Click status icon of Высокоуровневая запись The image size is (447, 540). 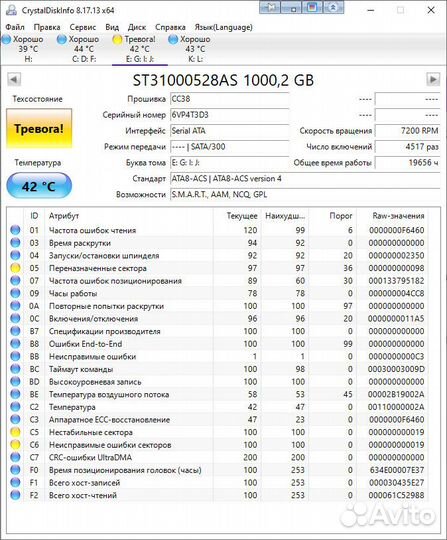15,382
